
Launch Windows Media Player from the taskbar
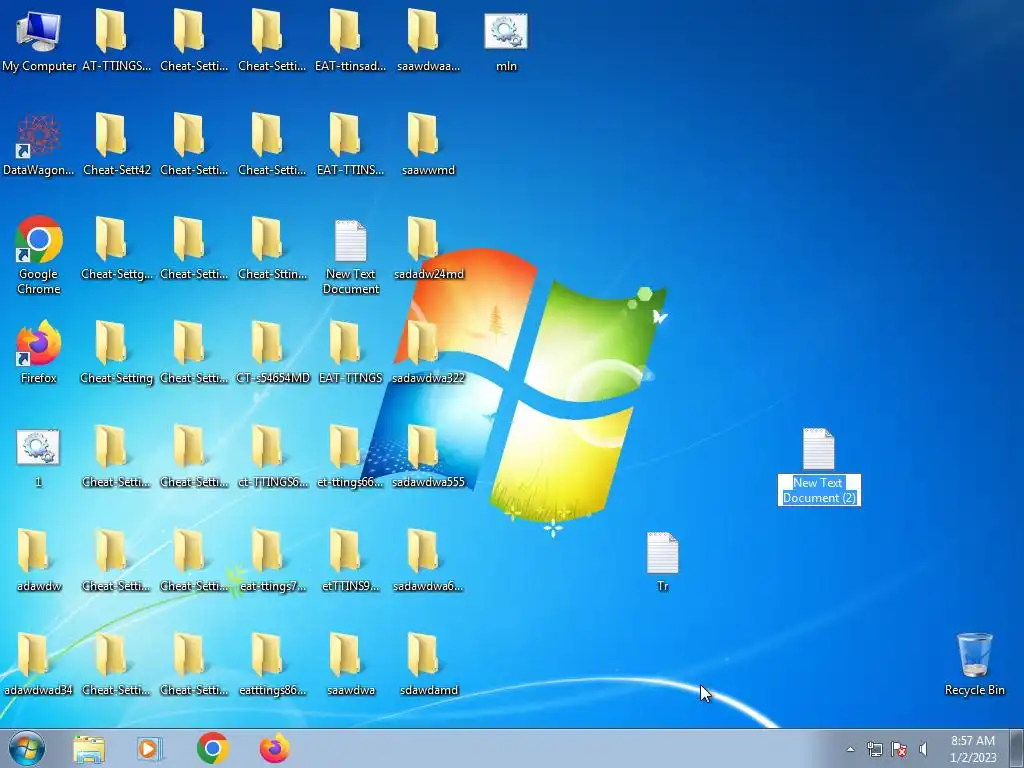(x=150, y=749)
